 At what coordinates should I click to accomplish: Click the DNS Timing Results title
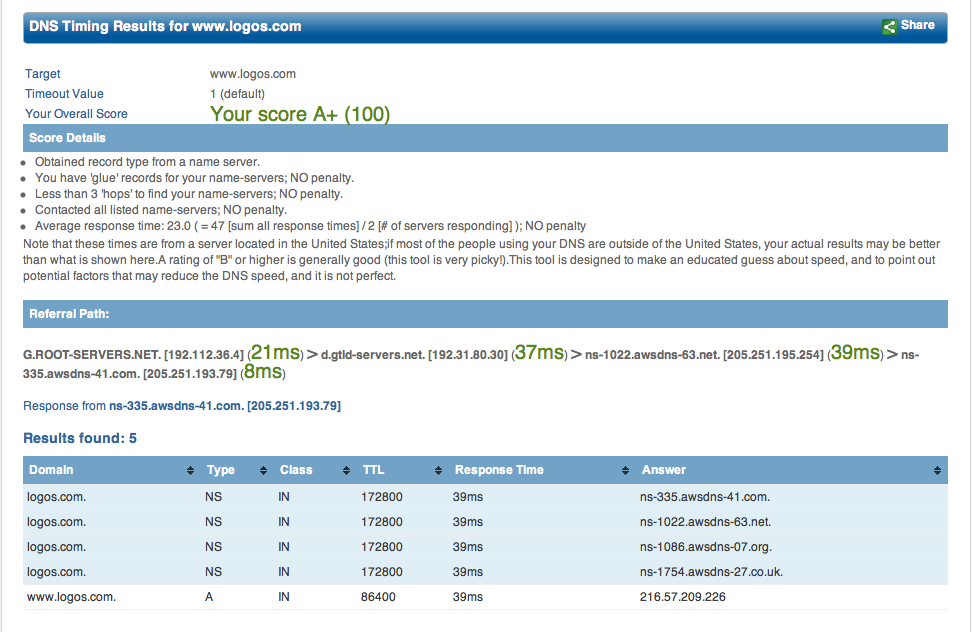click(x=166, y=27)
